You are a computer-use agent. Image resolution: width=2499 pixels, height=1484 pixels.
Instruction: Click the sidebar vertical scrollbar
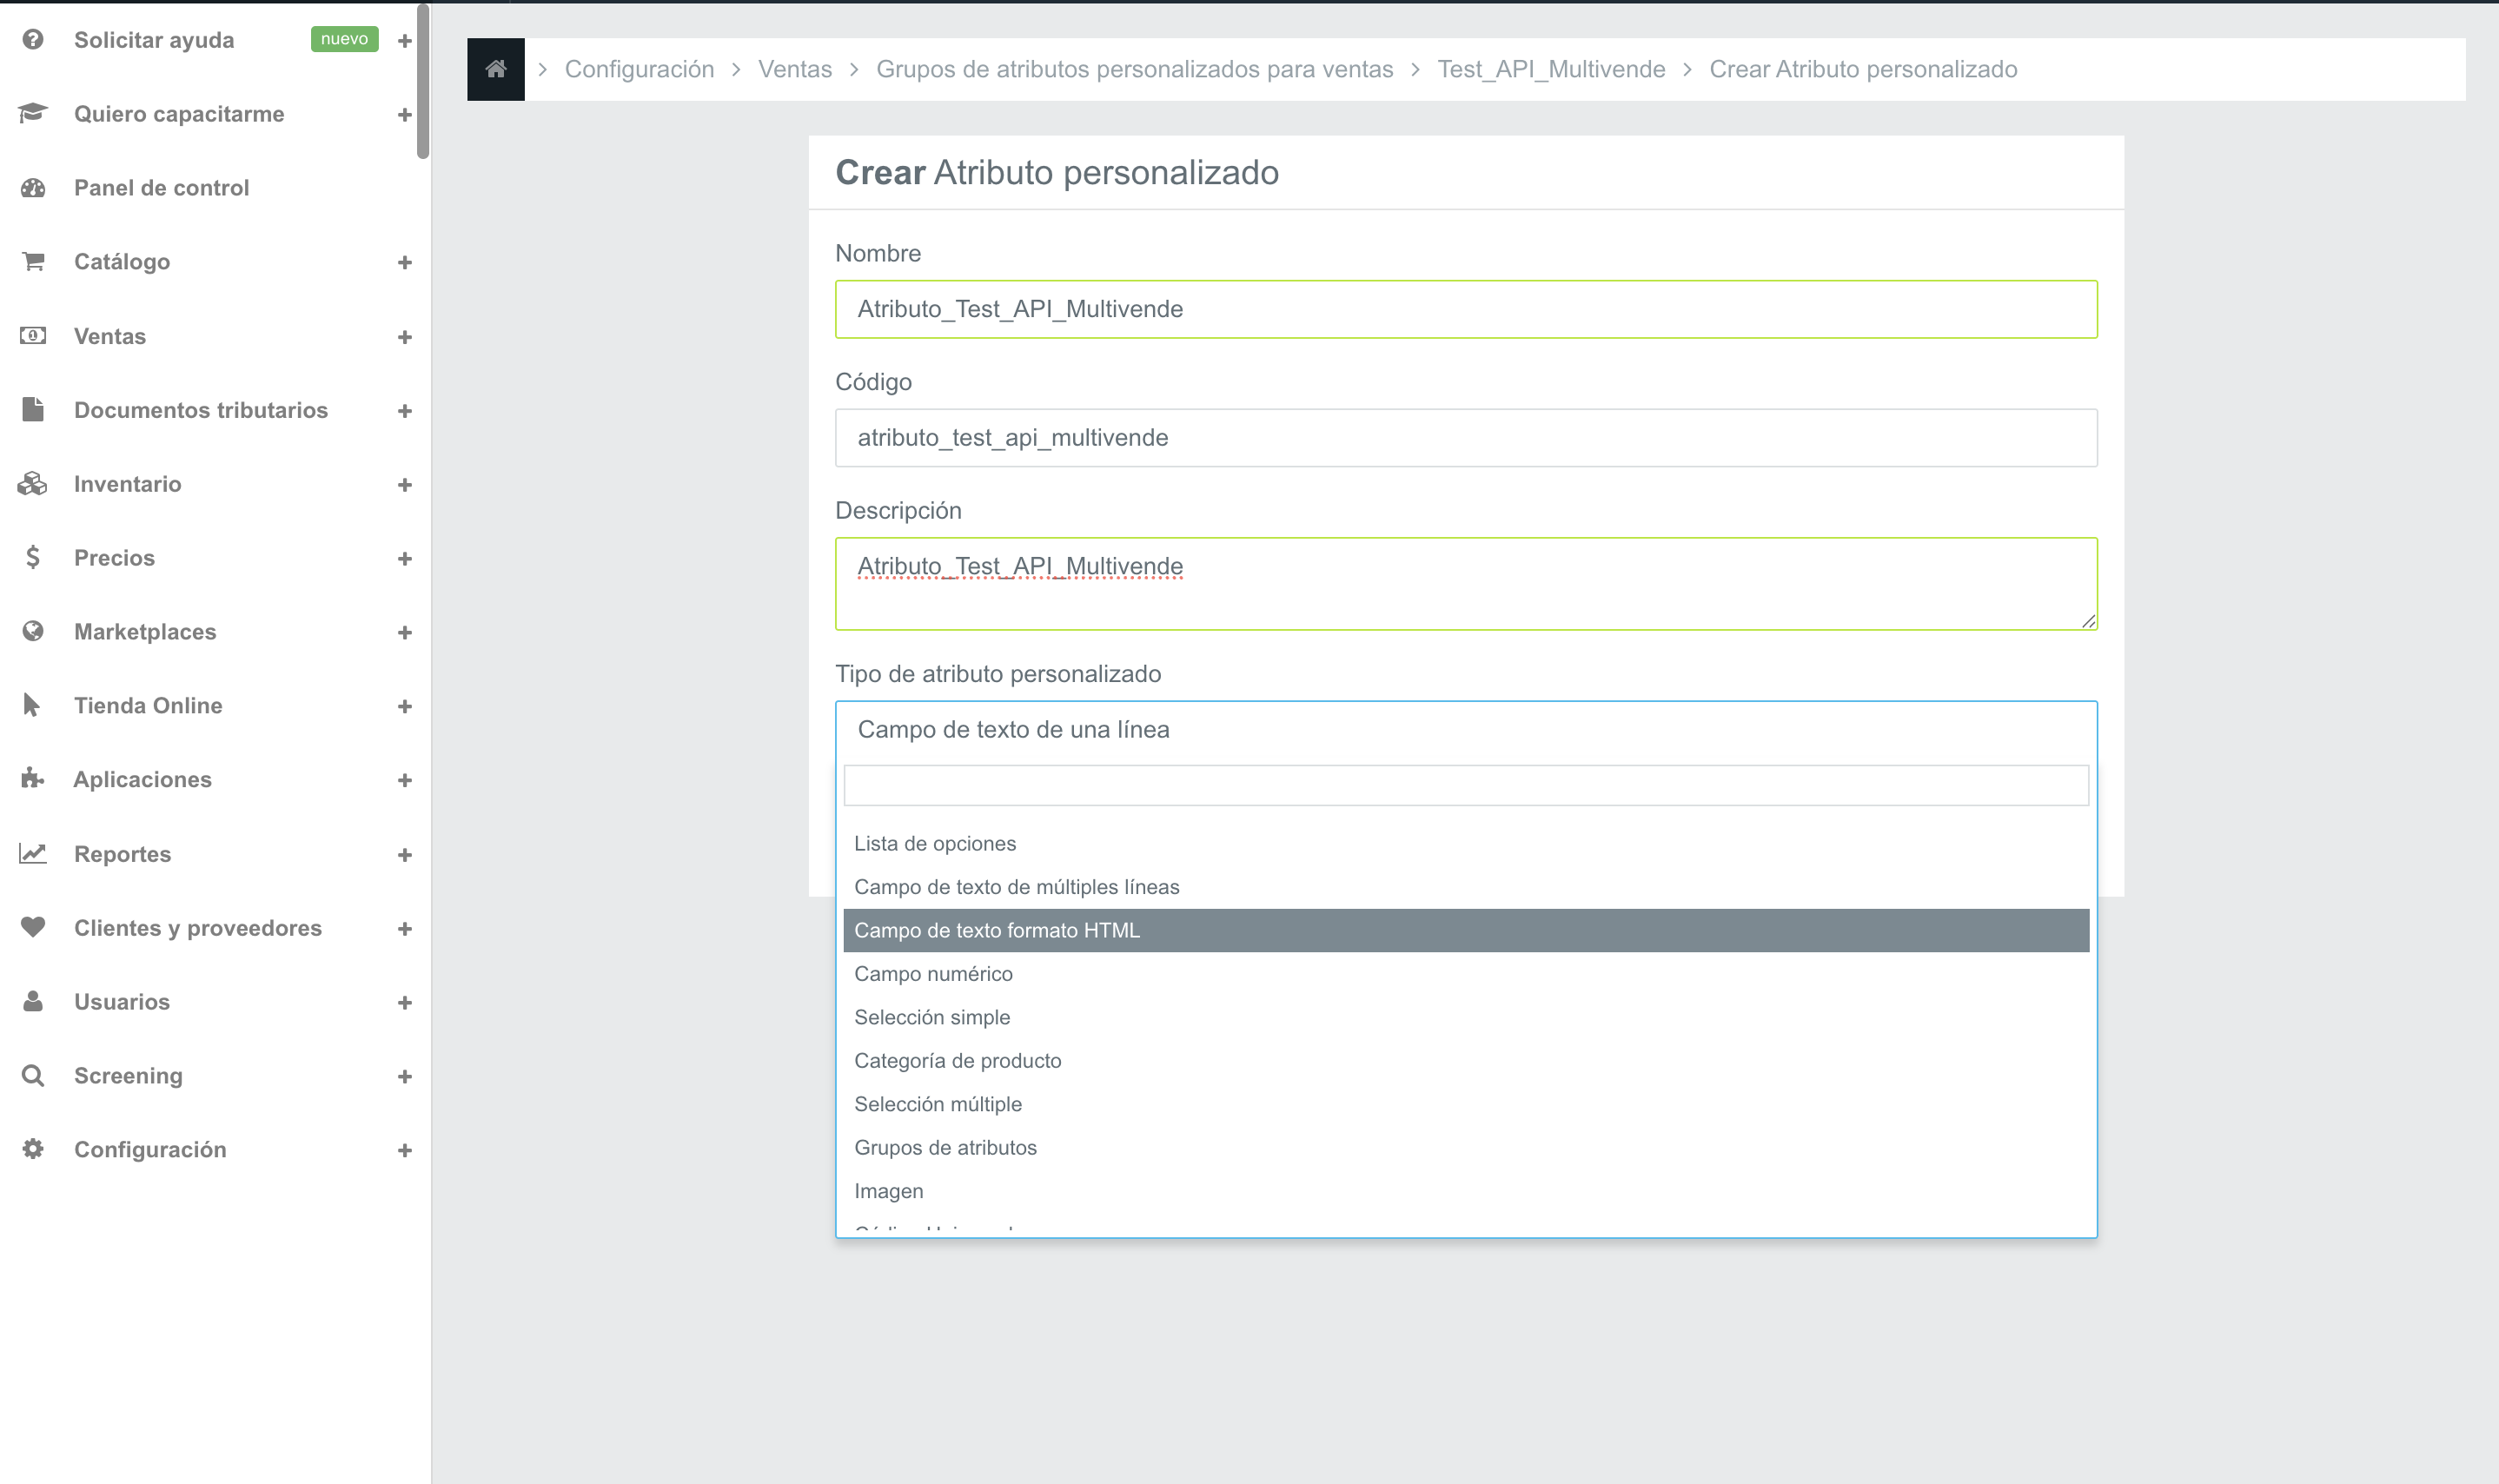point(423,80)
